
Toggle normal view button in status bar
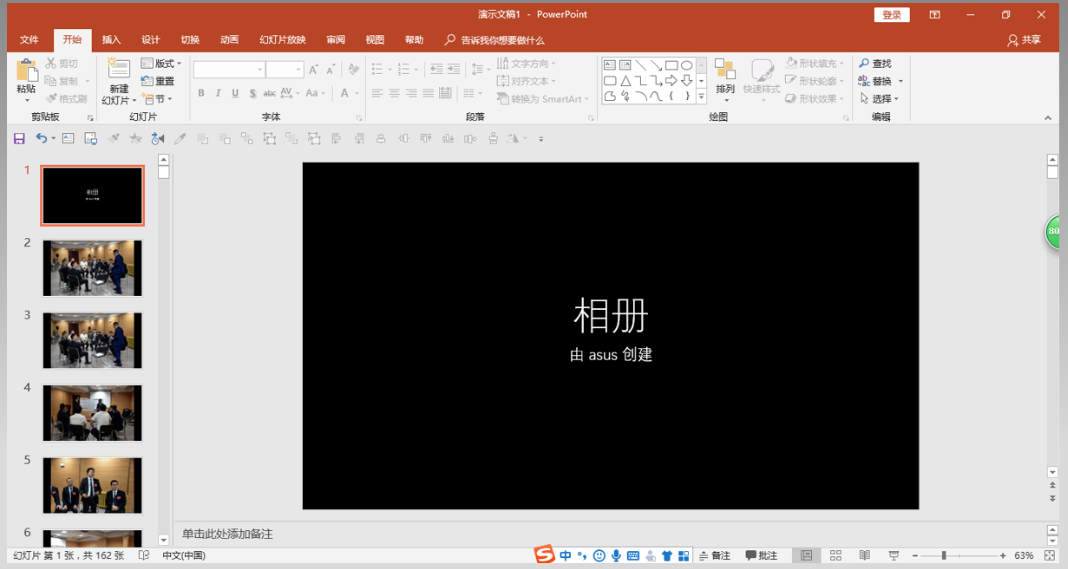806,555
